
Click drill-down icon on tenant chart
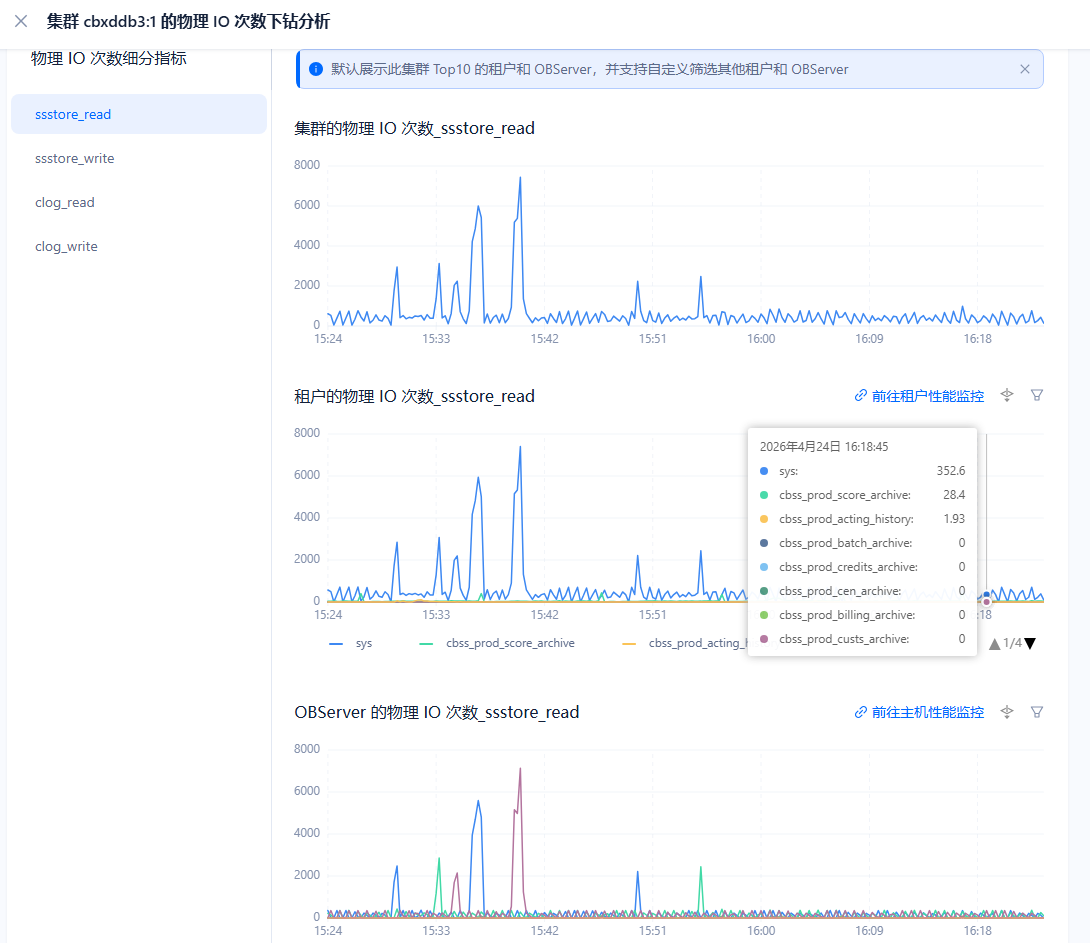1007,395
